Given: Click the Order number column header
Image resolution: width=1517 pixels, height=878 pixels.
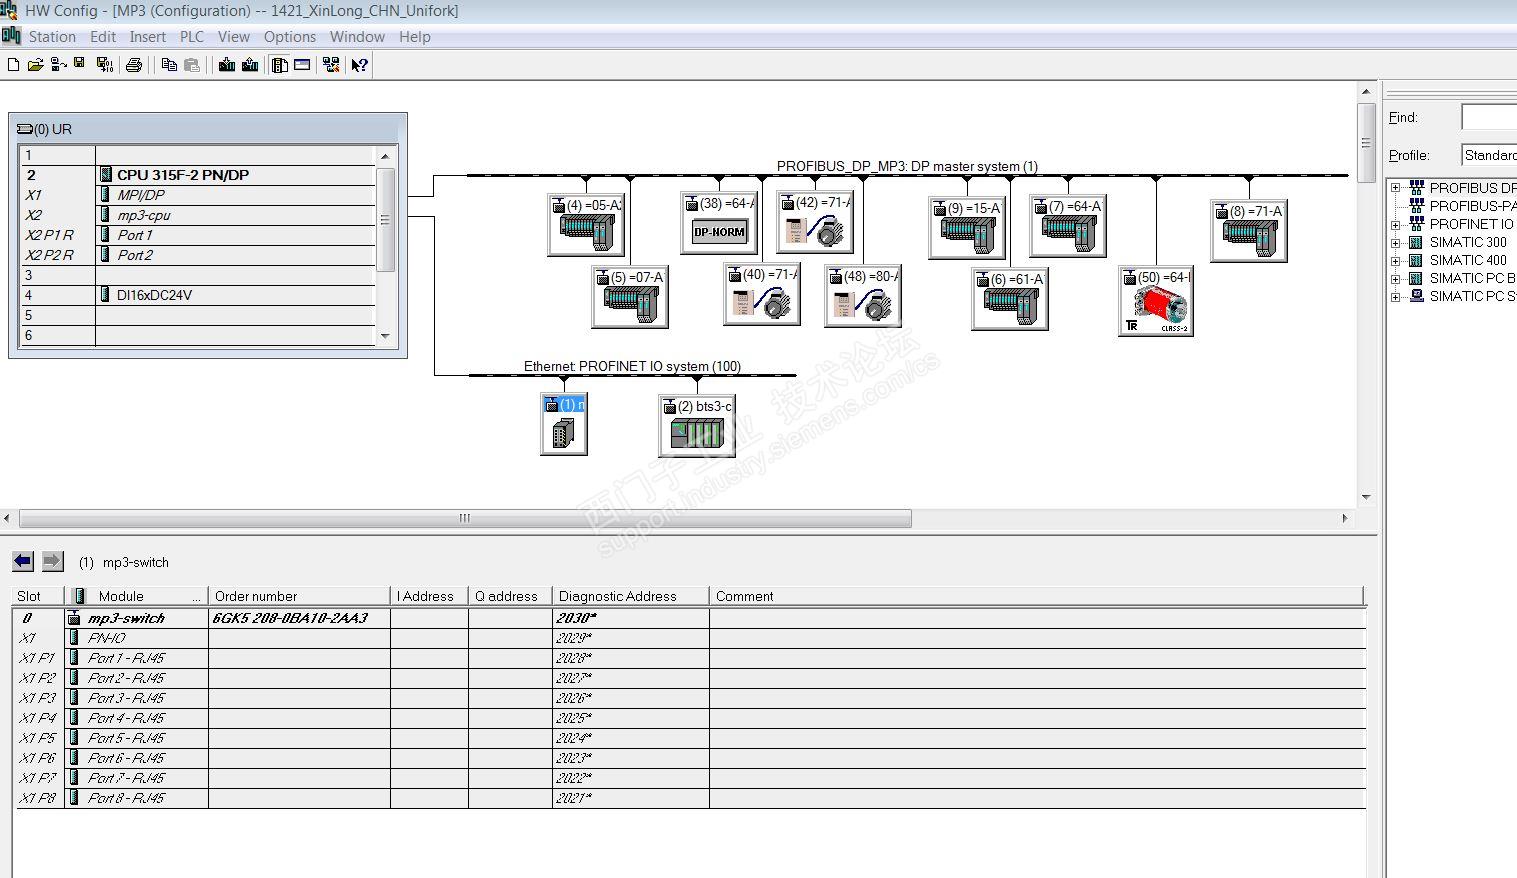Looking at the screenshot, I should [x=299, y=596].
